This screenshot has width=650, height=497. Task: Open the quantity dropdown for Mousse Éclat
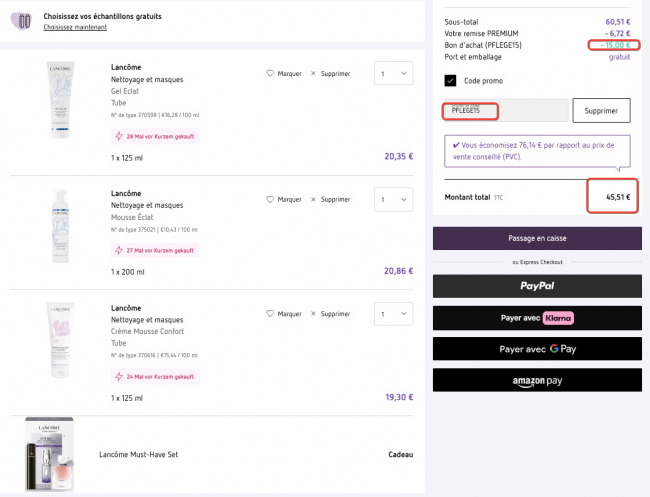393,199
